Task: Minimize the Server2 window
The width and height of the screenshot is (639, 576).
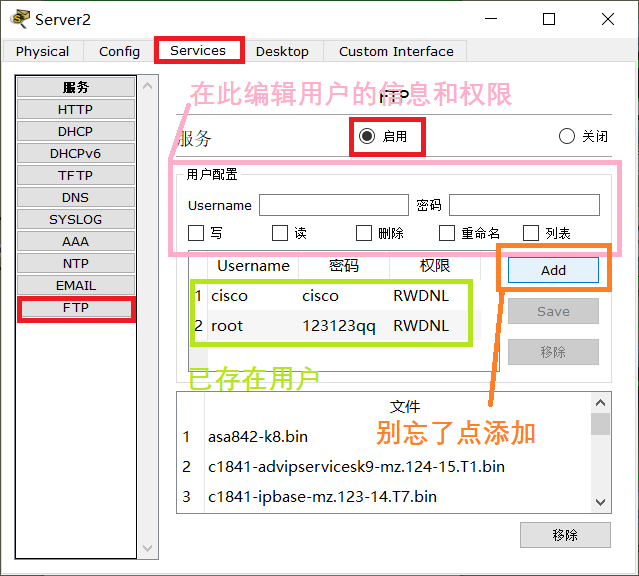Action: pos(491,19)
